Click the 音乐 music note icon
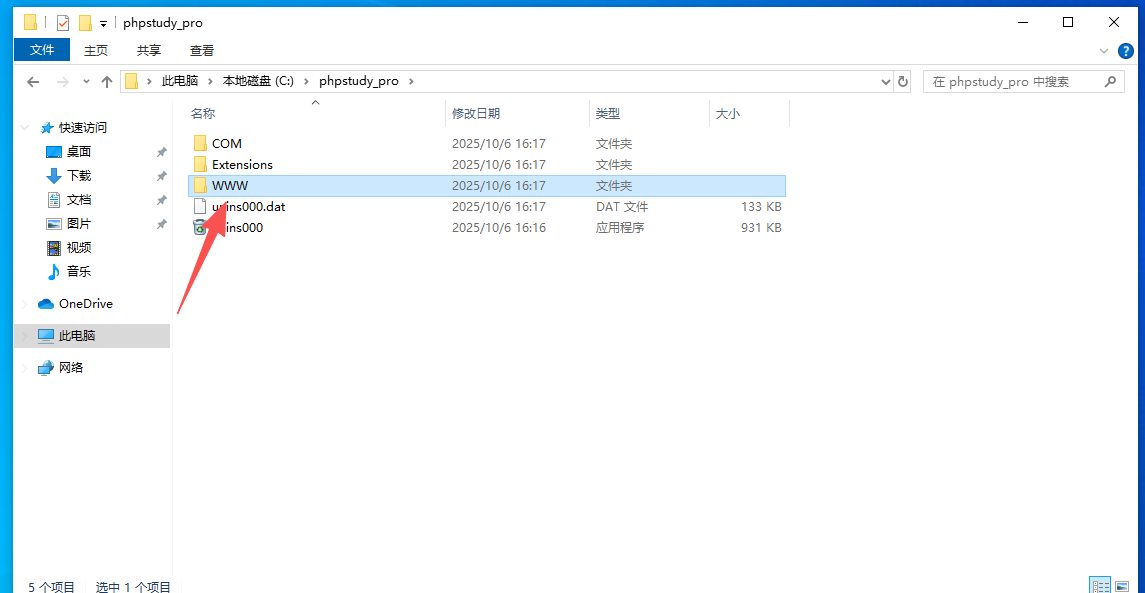 pos(53,272)
